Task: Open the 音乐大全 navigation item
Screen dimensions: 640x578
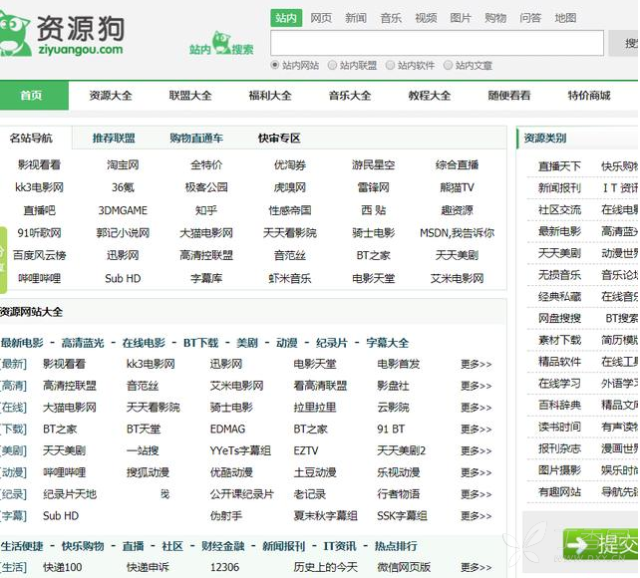Action: pyautogui.click(x=350, y=96)
